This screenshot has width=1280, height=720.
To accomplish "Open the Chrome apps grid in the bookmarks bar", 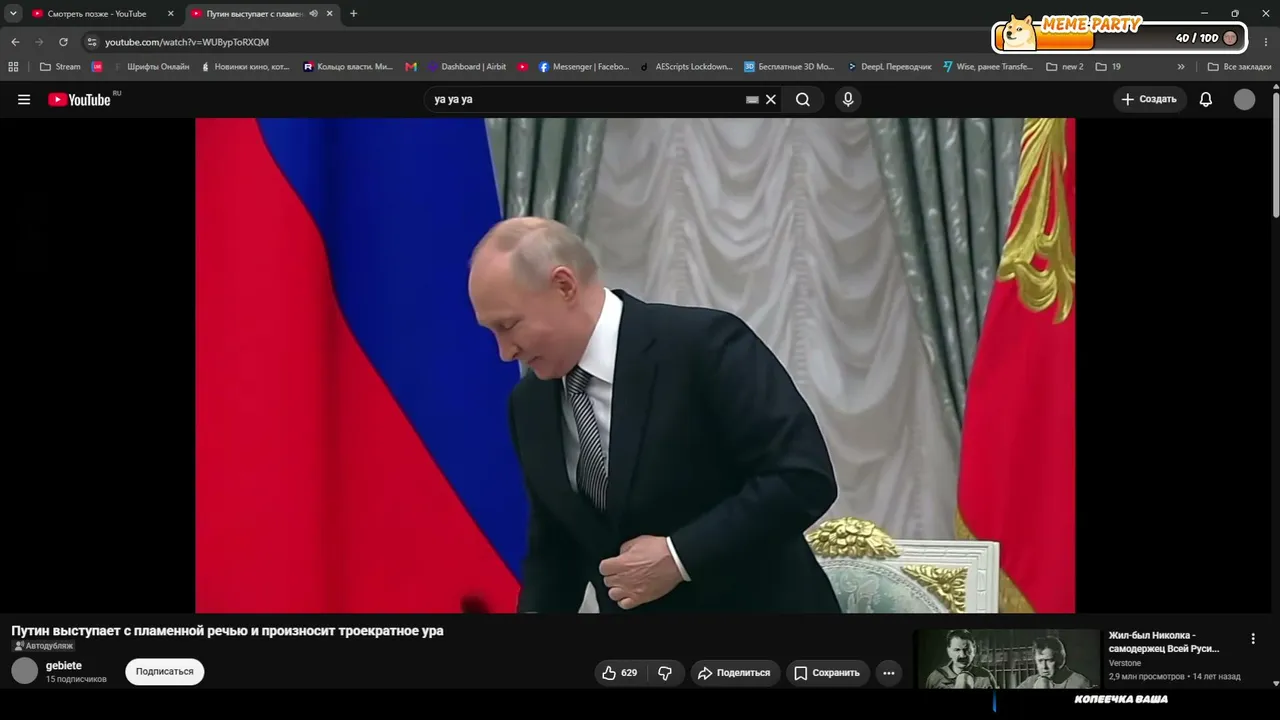I will pos(13,67).
